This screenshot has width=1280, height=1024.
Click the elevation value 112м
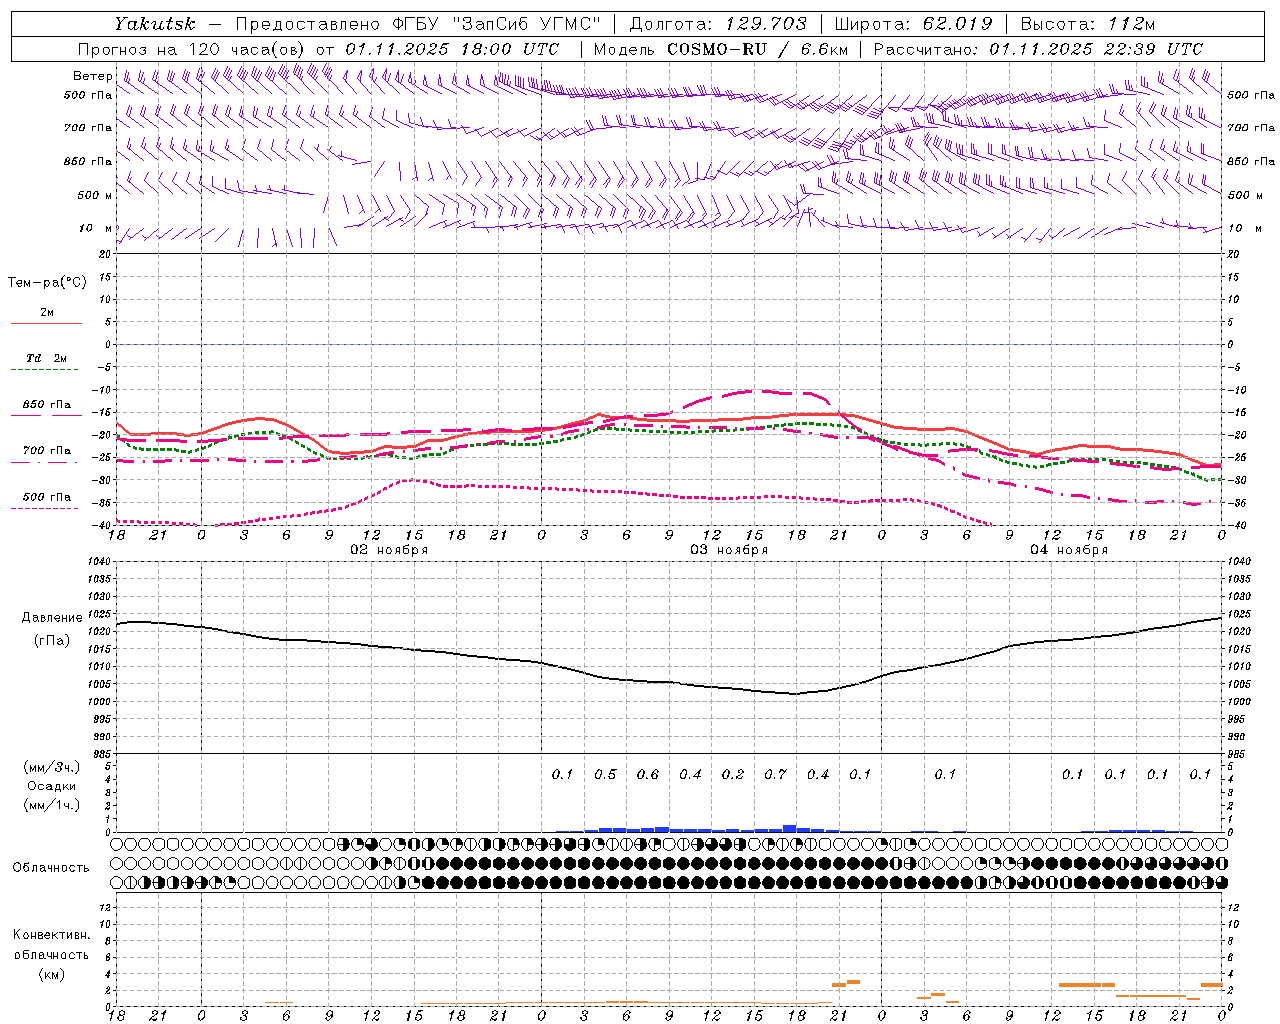click(1134, 23)
